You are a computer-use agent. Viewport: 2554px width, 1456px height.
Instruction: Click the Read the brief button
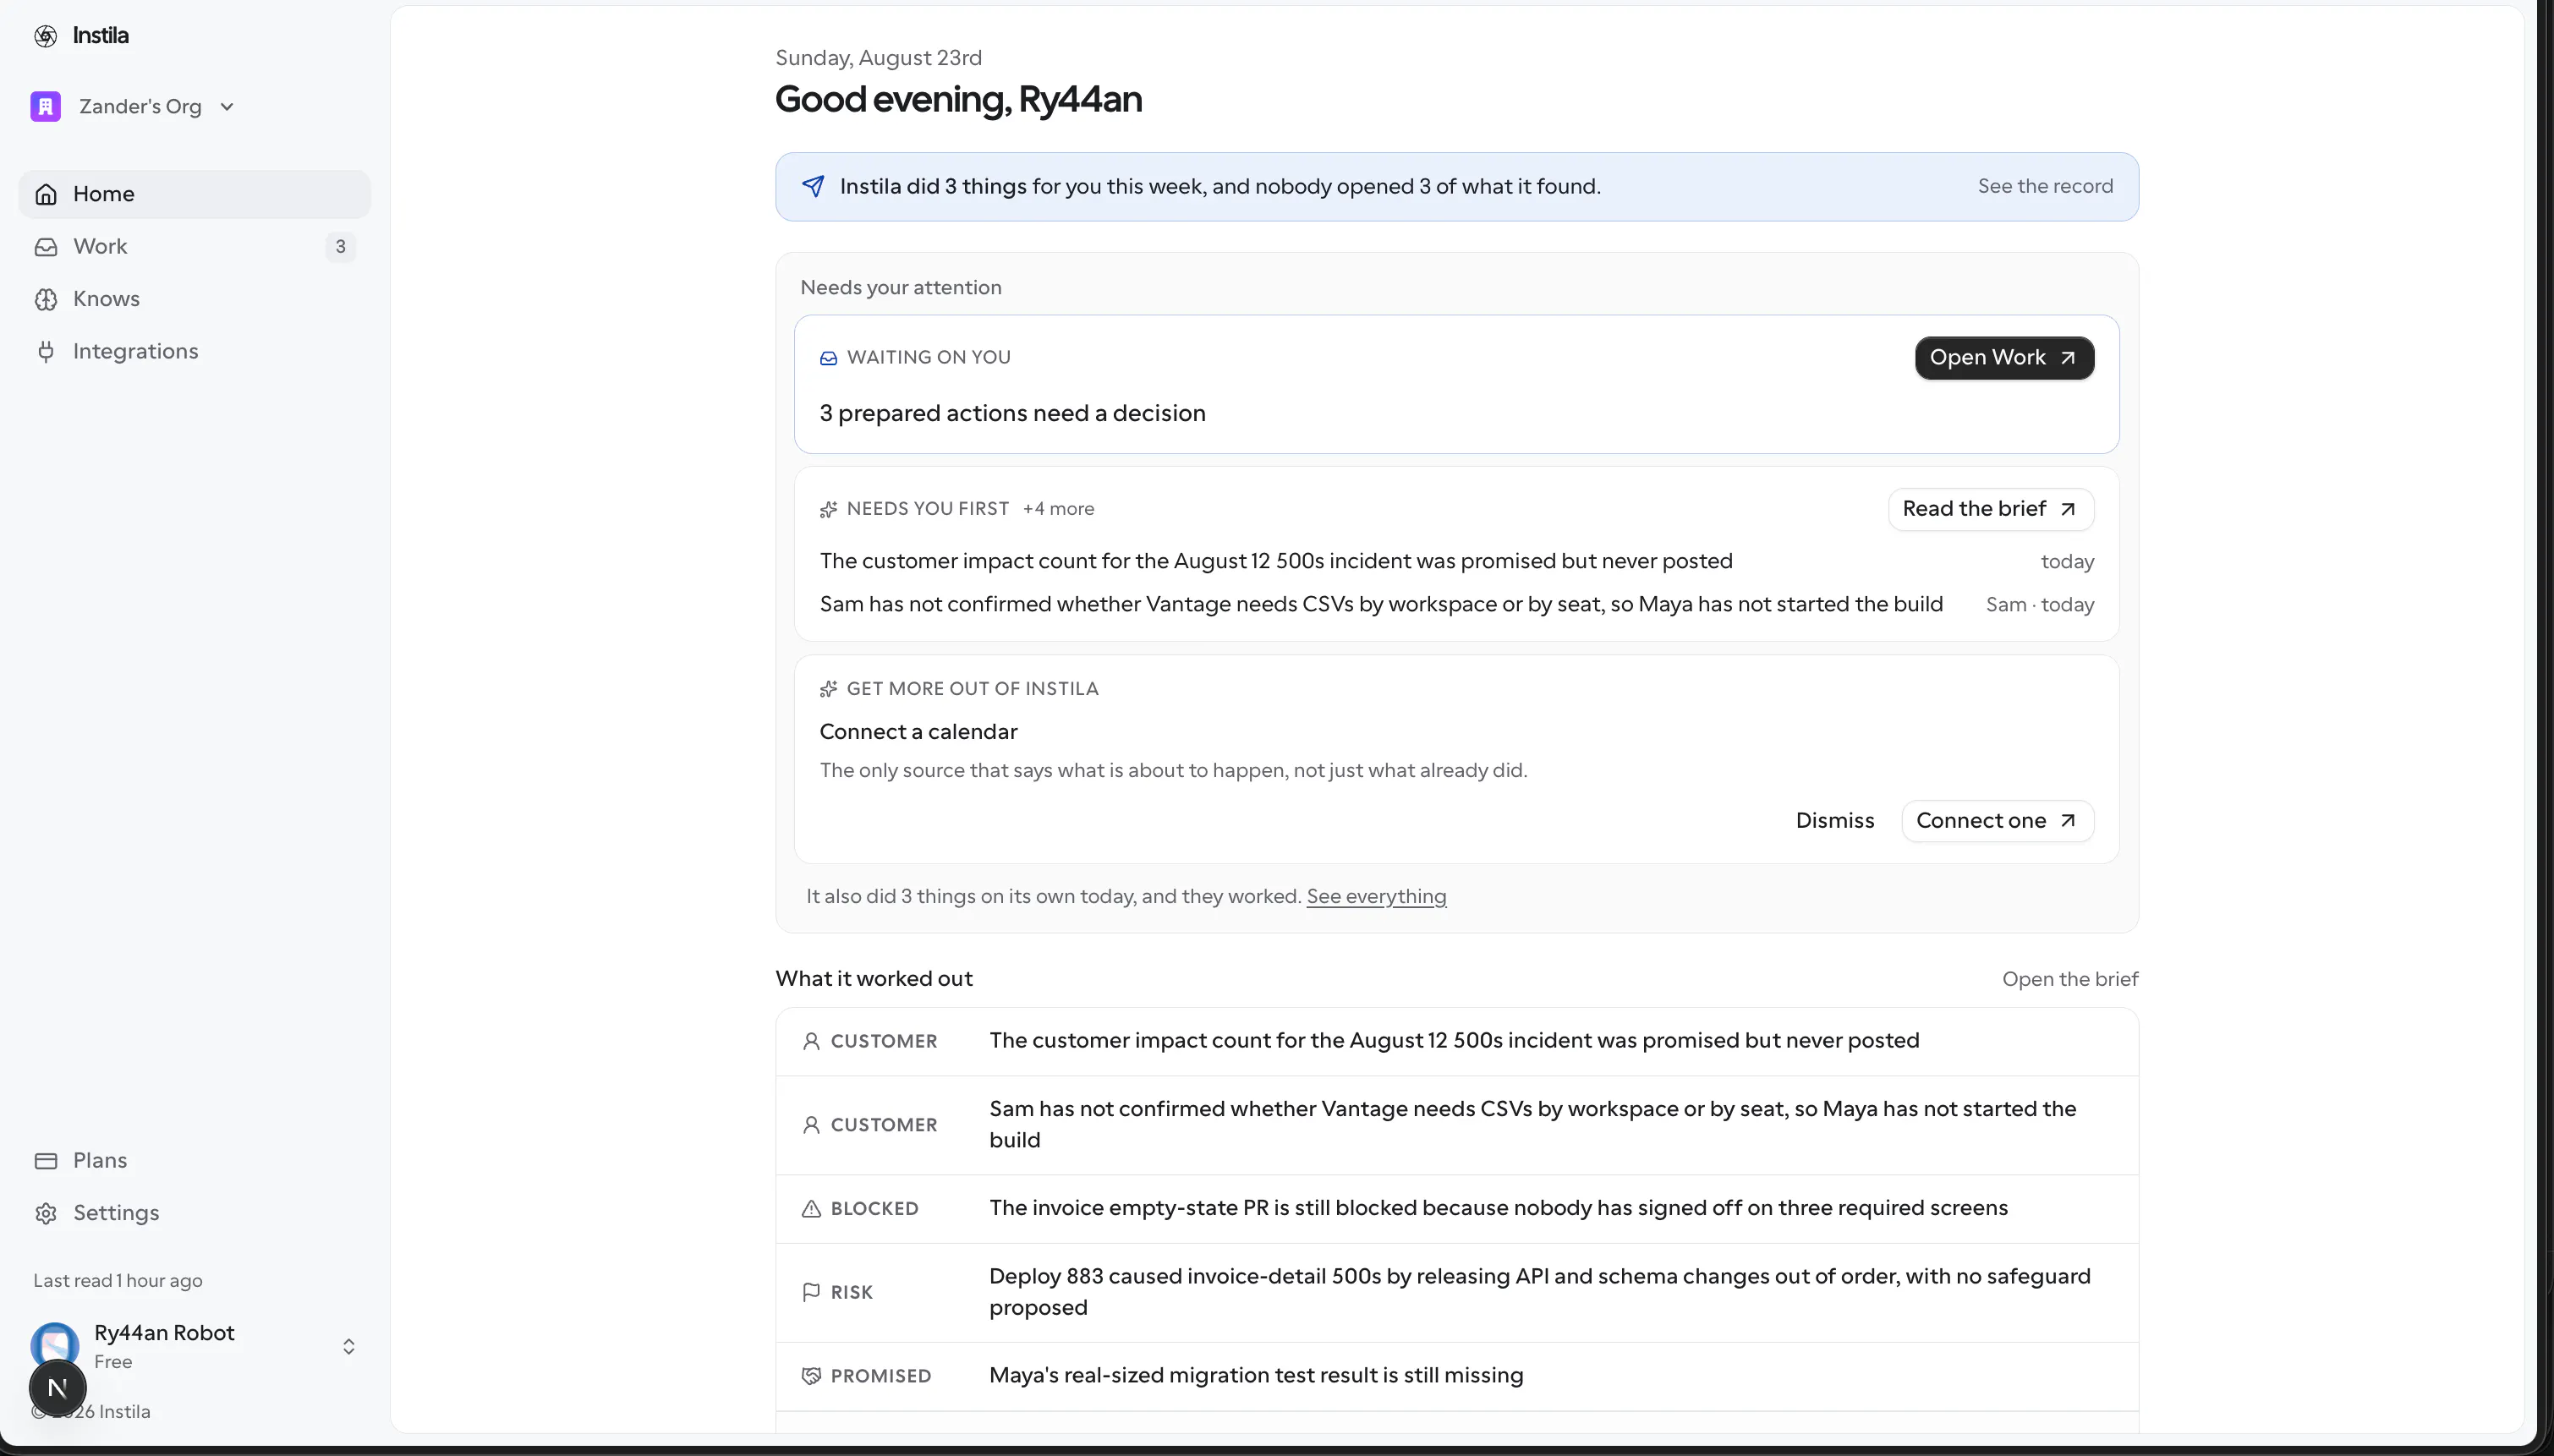(1990, 509)
